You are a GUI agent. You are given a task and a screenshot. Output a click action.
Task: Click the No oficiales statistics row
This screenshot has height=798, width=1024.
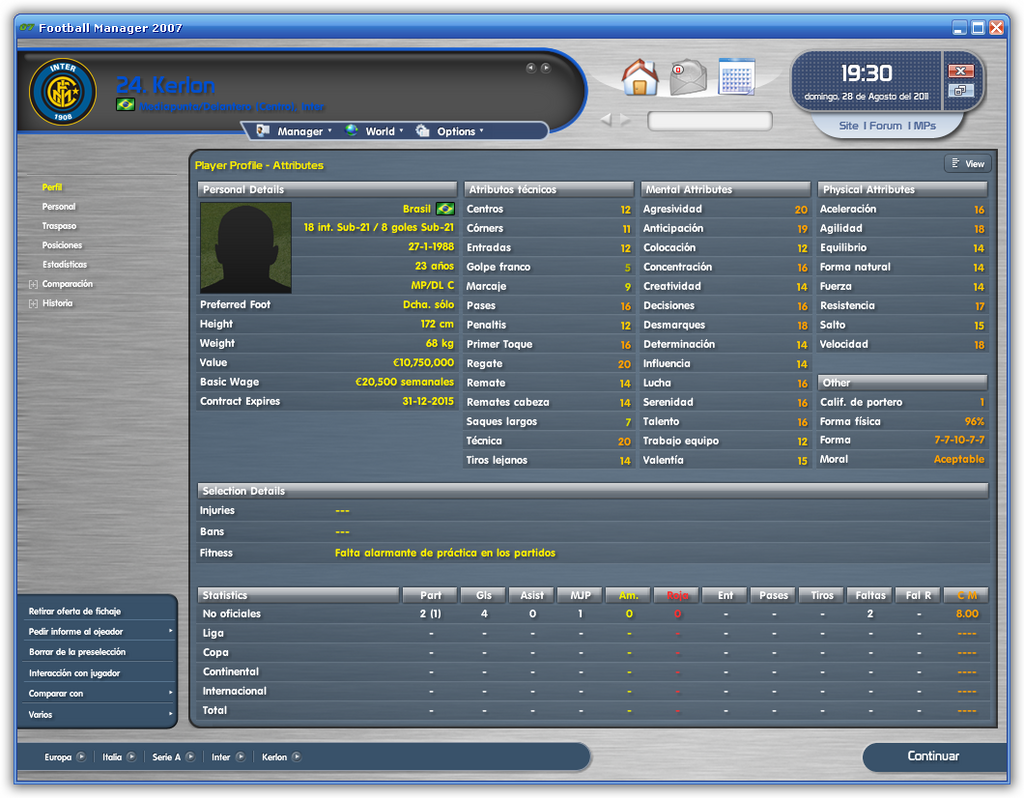click(x=593, y=614)
